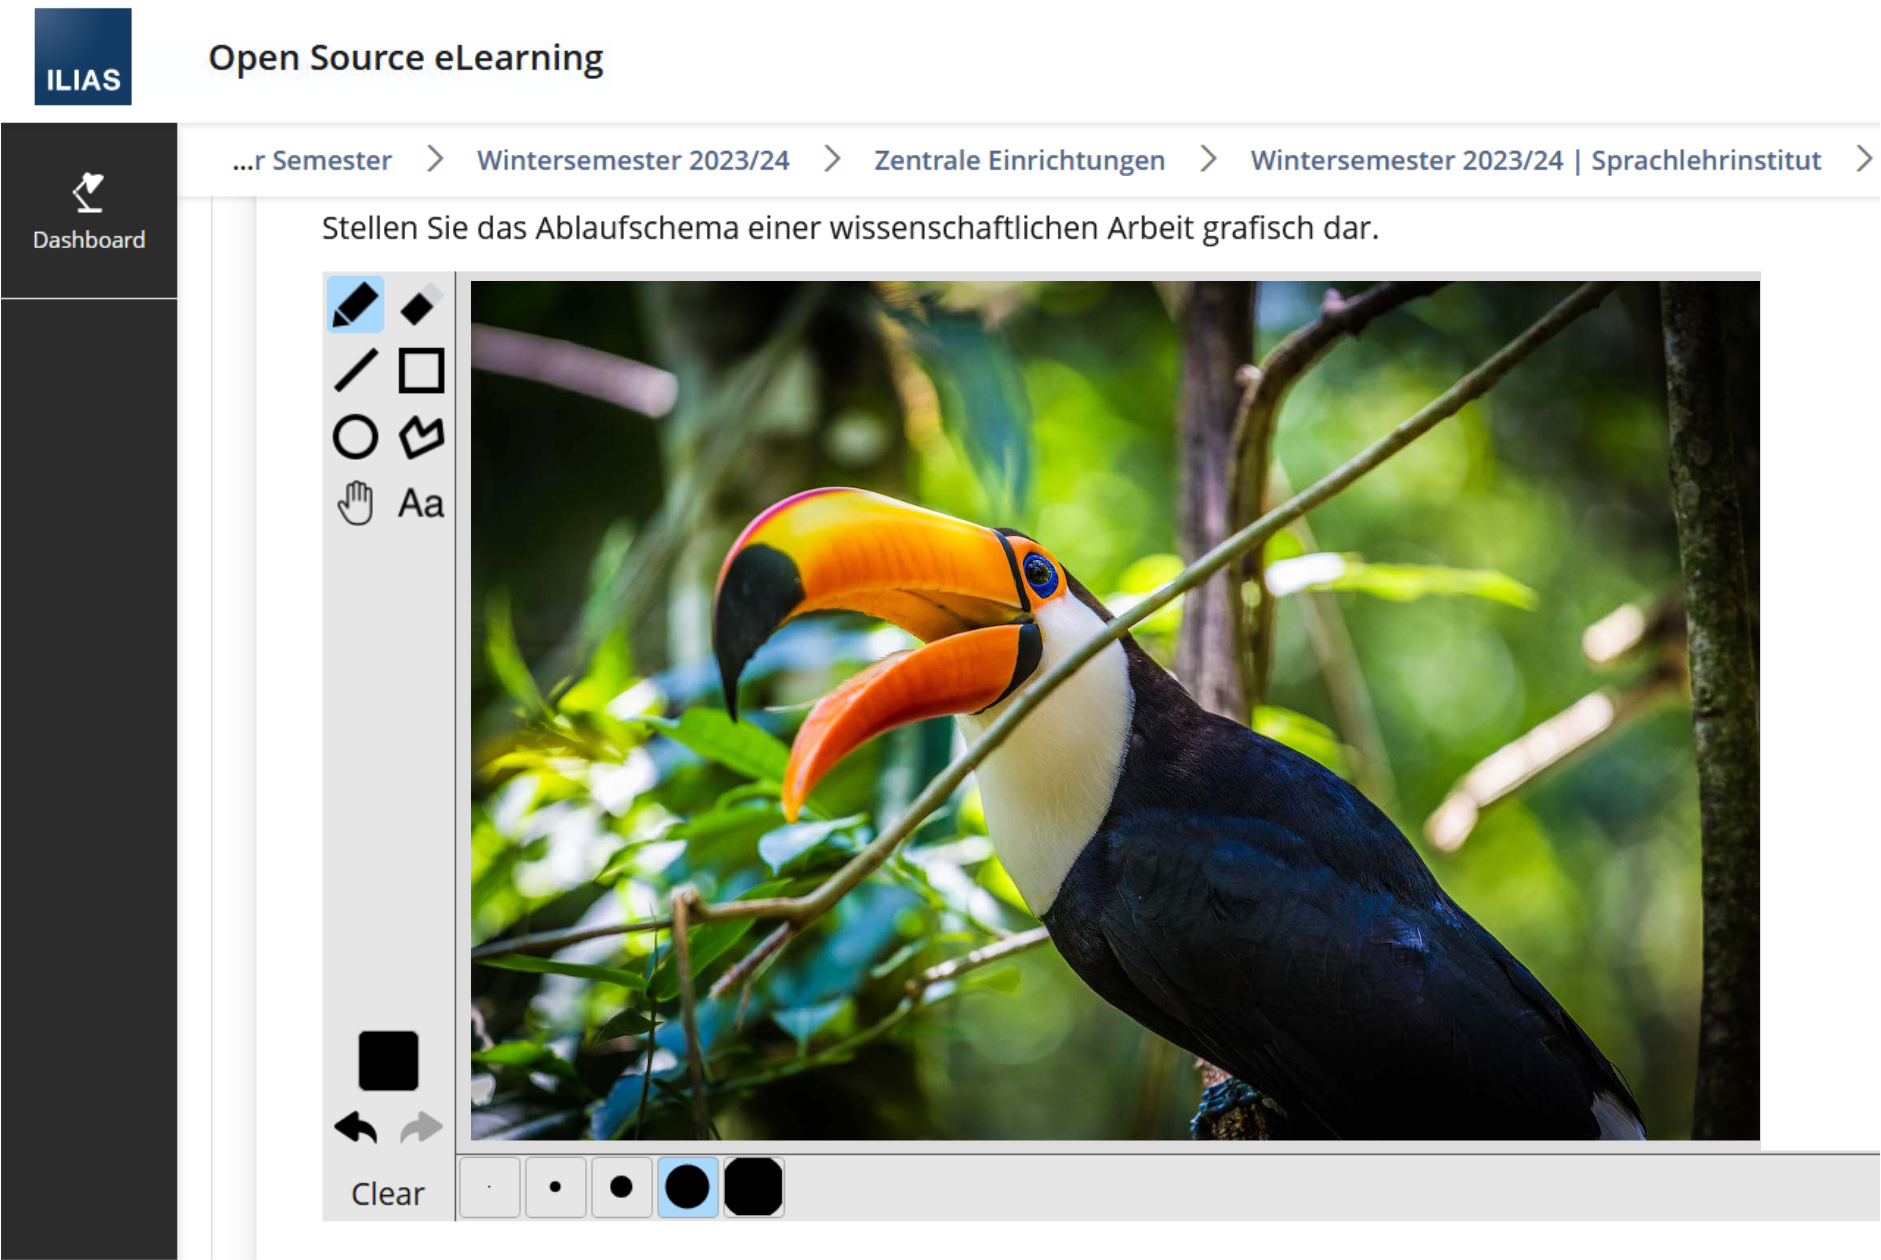Open 'Zentrale Einrichtungen' breadcrumb
1881x1260 pixels.
tap(1019, 160)
